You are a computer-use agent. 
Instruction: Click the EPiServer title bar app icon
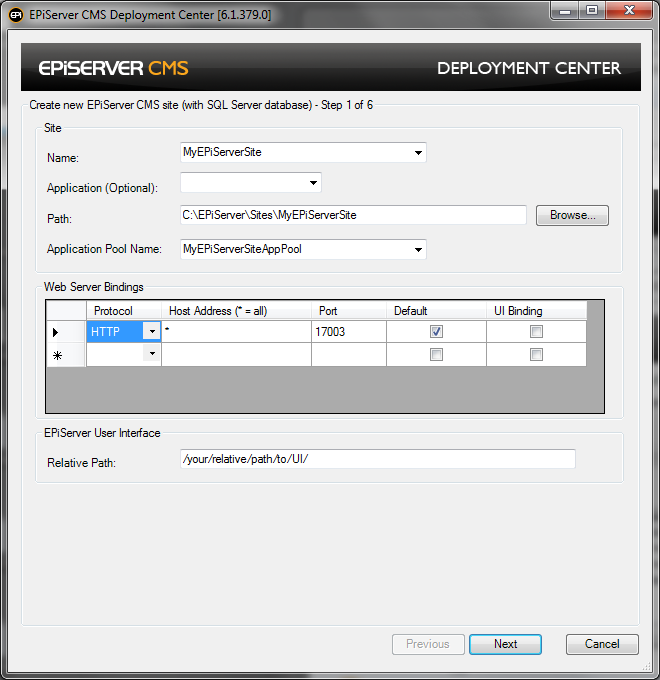tap(16, 15)
